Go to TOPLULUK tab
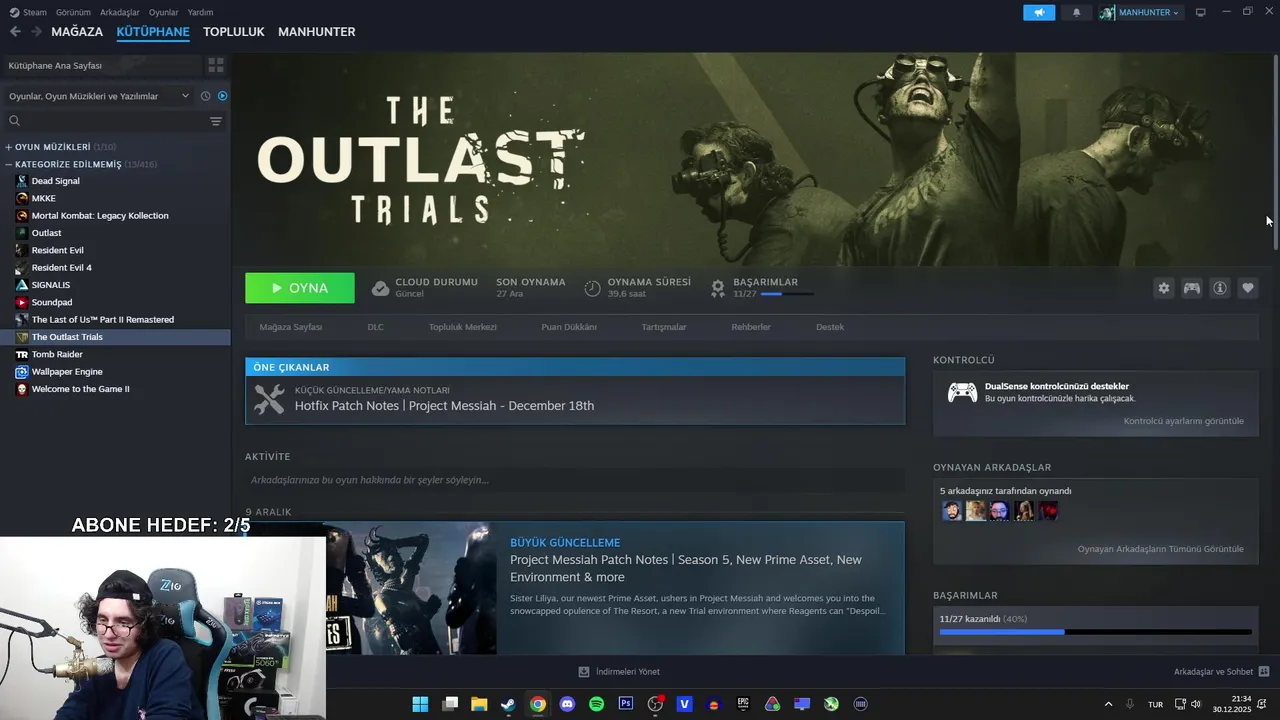 234,32
